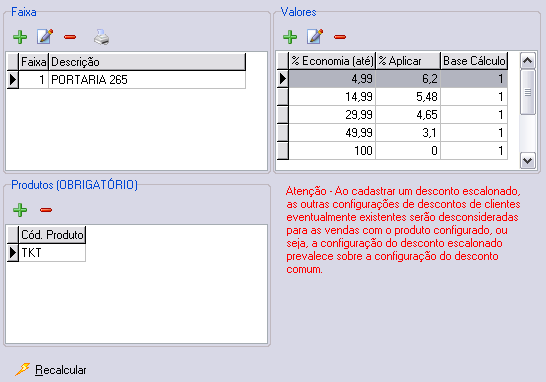Select the 5,48 aplicar cell
This screenshot has height=382, width=546.
point(408,96)
